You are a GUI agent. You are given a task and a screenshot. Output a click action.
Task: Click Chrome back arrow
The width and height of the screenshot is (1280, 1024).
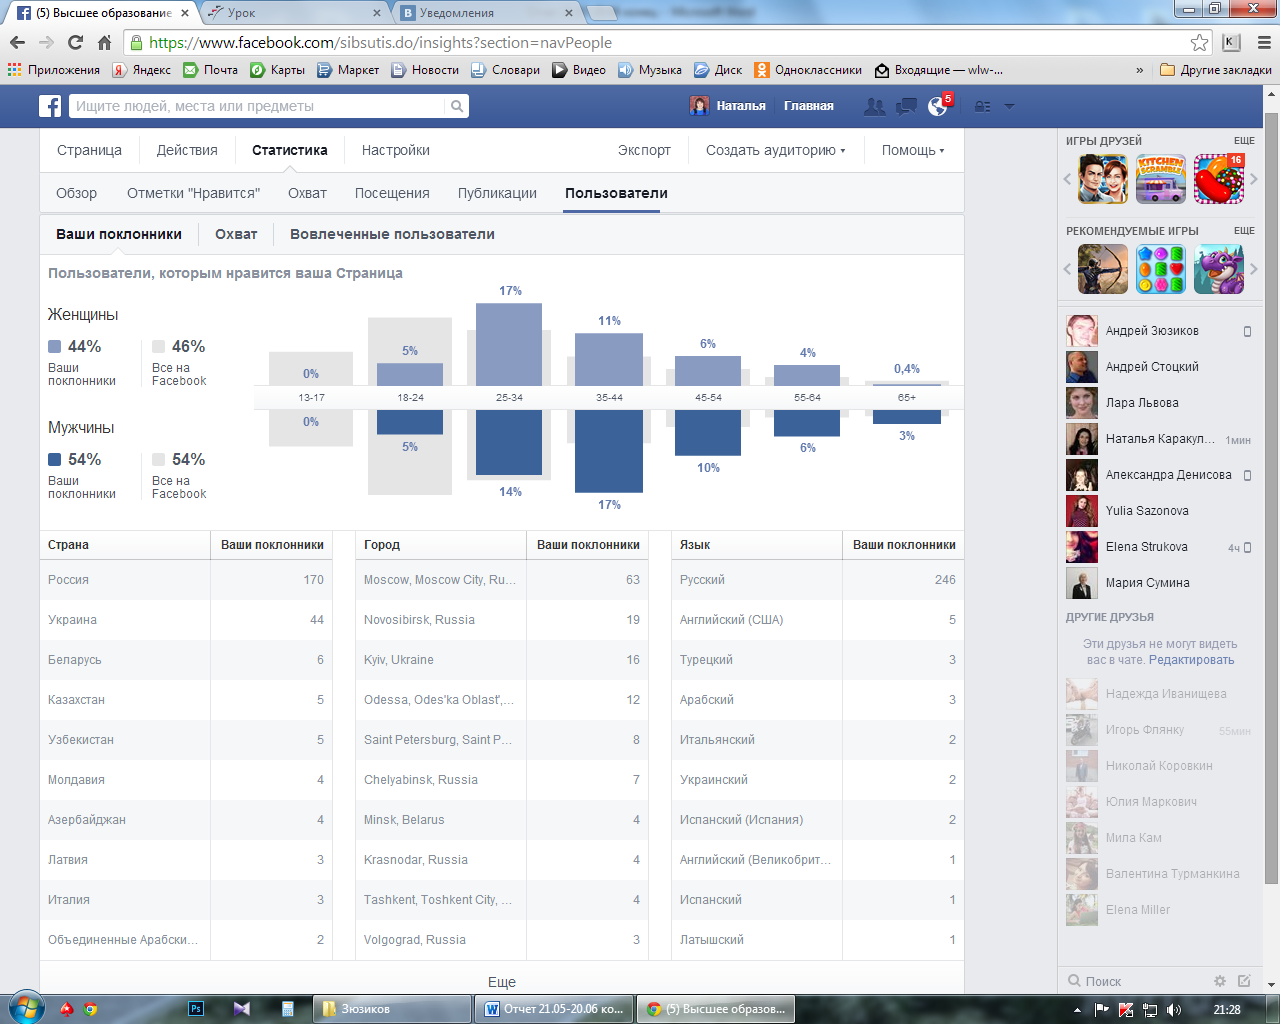[17, 42]
